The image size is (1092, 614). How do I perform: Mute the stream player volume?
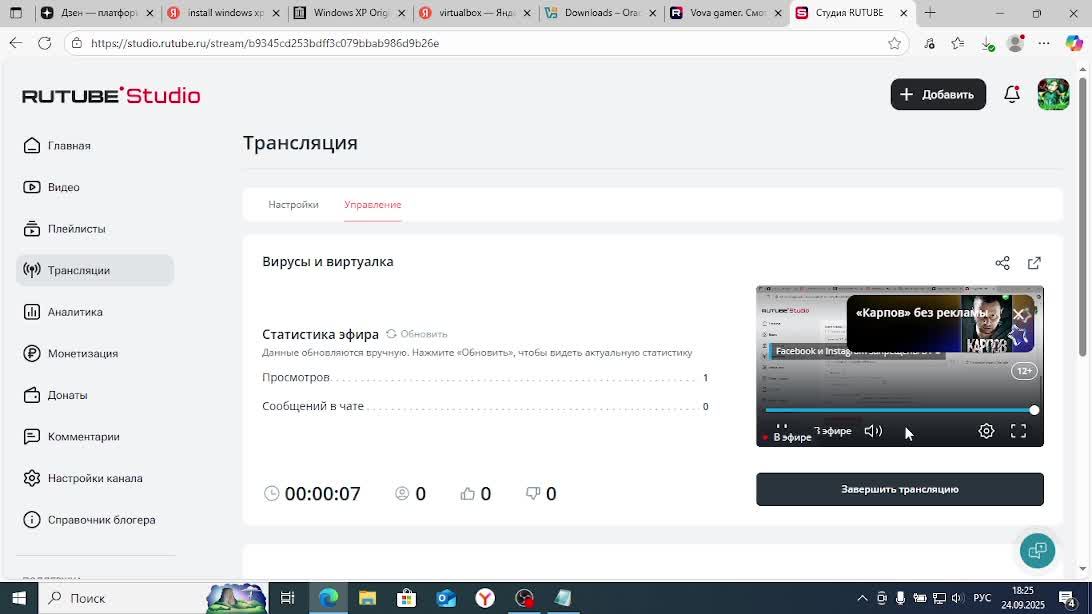point(873,431)
